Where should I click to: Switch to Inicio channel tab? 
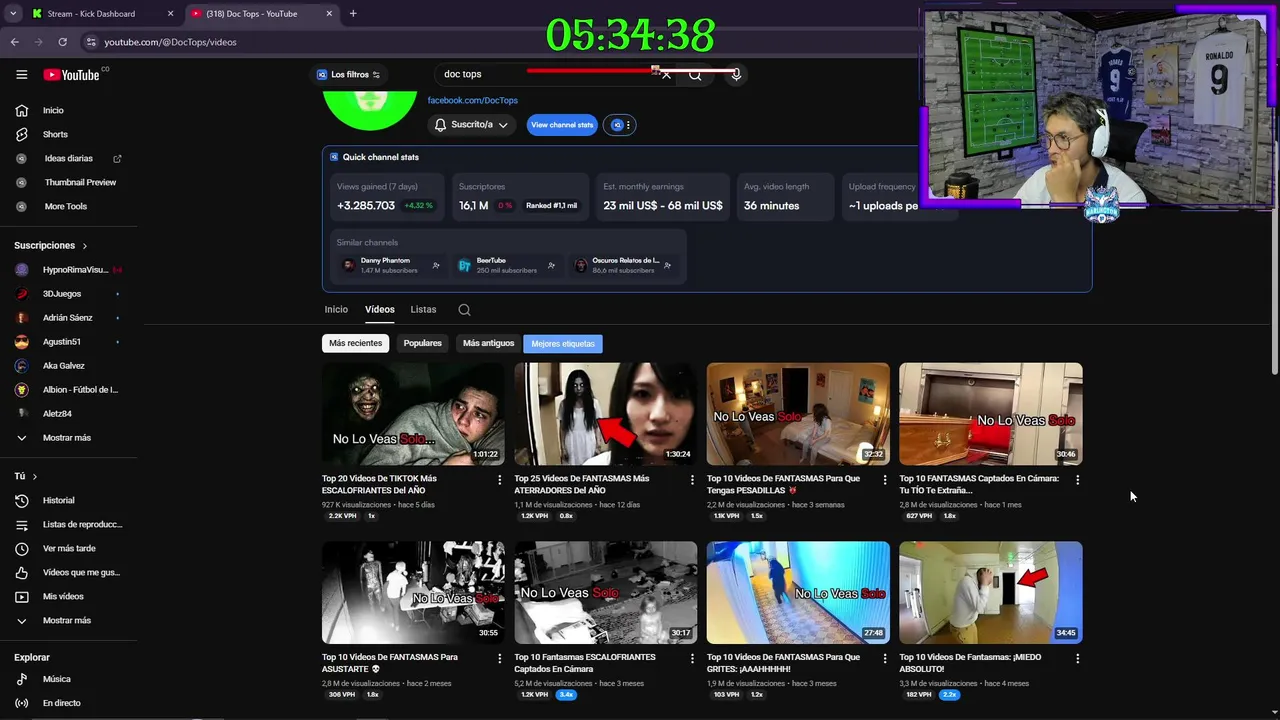pyautogui.click(x=336, y=310)
